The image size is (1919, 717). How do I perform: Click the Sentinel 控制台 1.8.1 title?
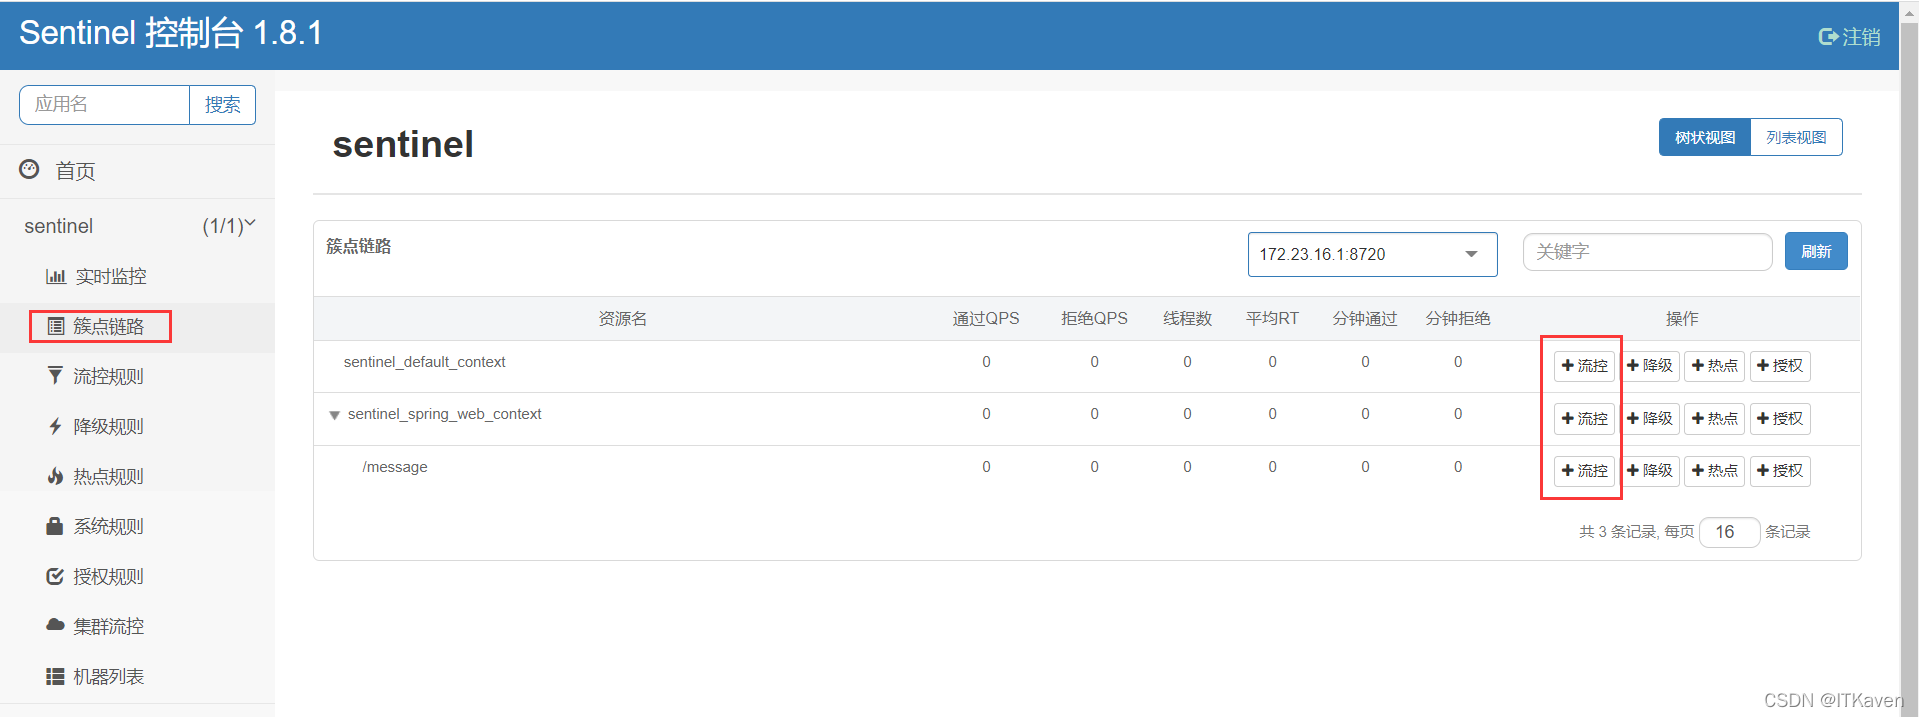(x=171, y=33)
